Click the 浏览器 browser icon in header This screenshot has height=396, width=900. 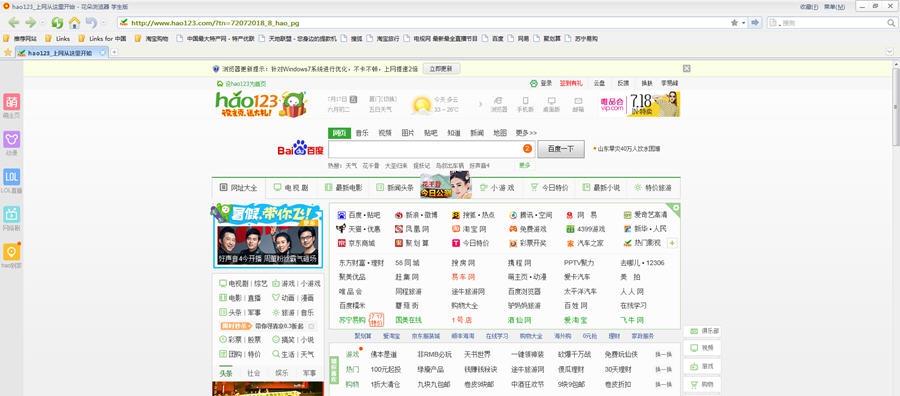[498, 104]
